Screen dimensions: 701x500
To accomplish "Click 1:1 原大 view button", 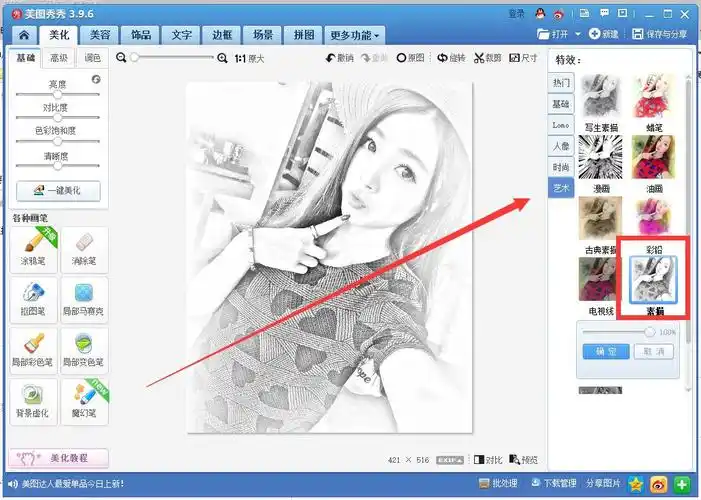I will 249,59.
